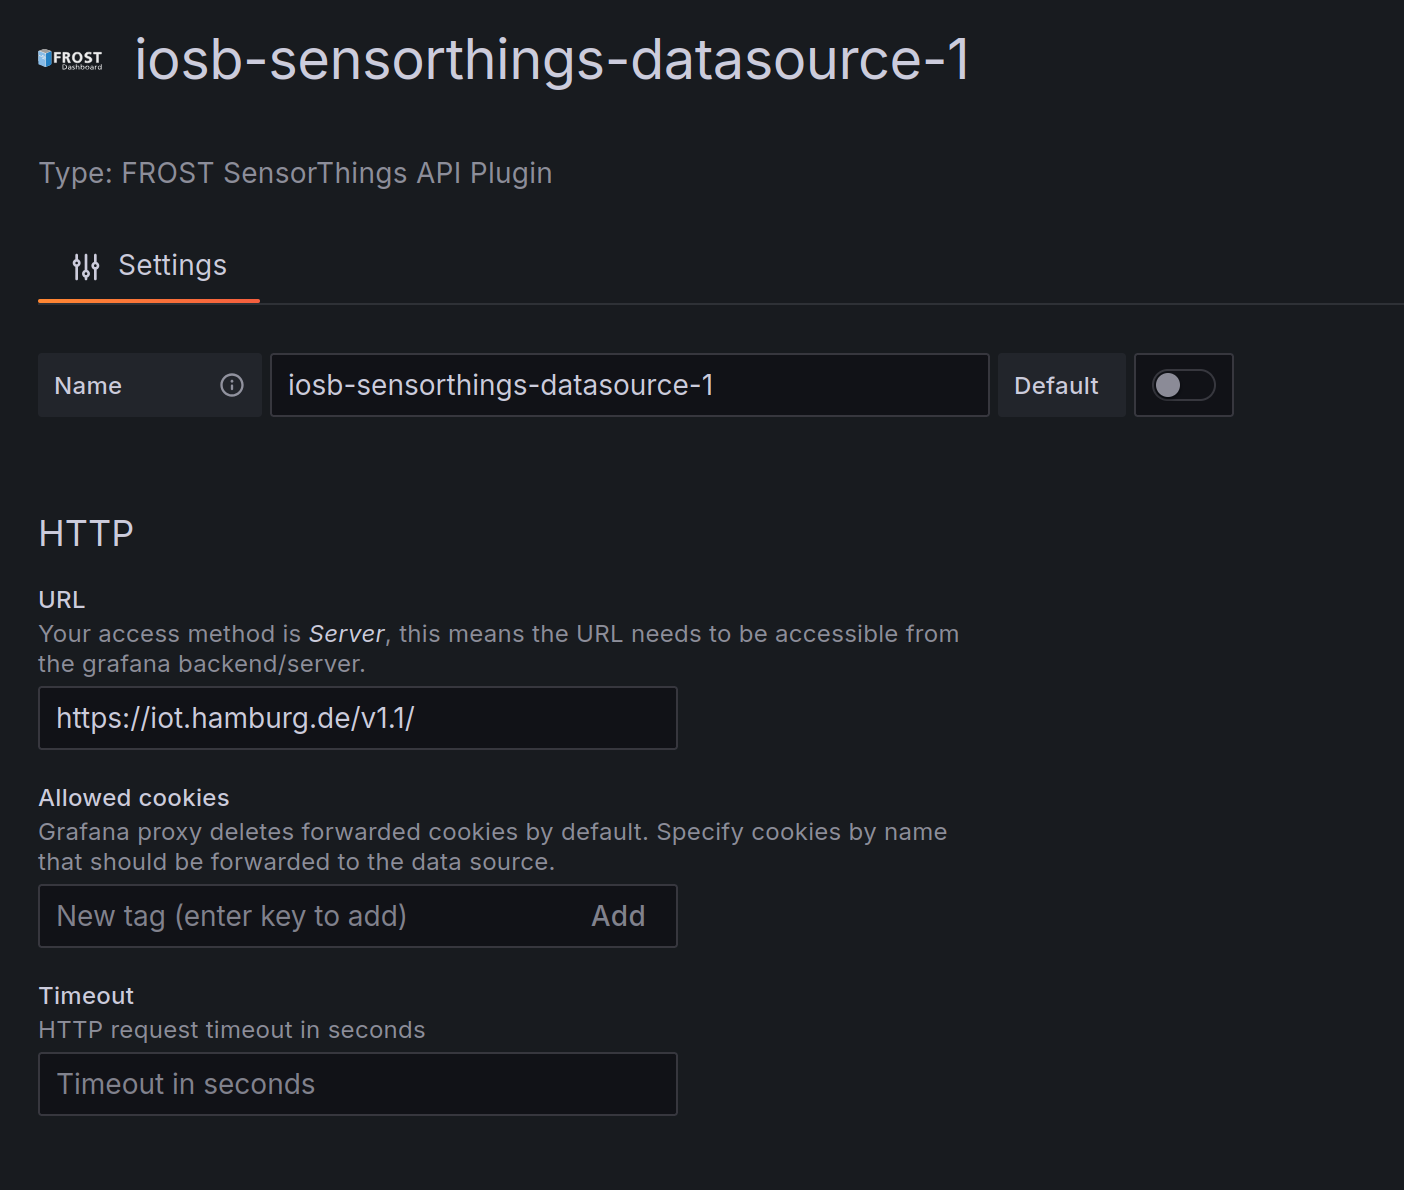This screenshot has height=1190, width=1404.
Task: Click the Allowed cookies label
Action: coord(134,798)
